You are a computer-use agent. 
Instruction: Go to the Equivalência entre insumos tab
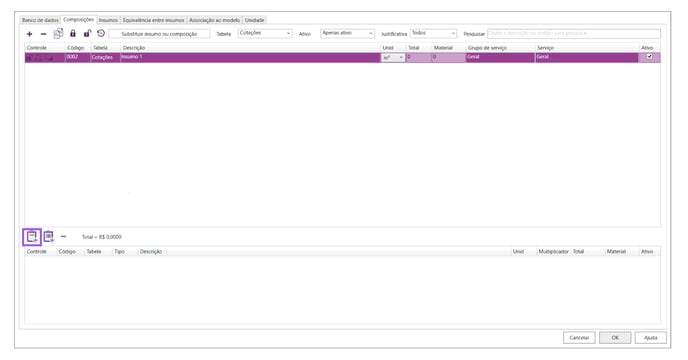[x=154, y=20]
